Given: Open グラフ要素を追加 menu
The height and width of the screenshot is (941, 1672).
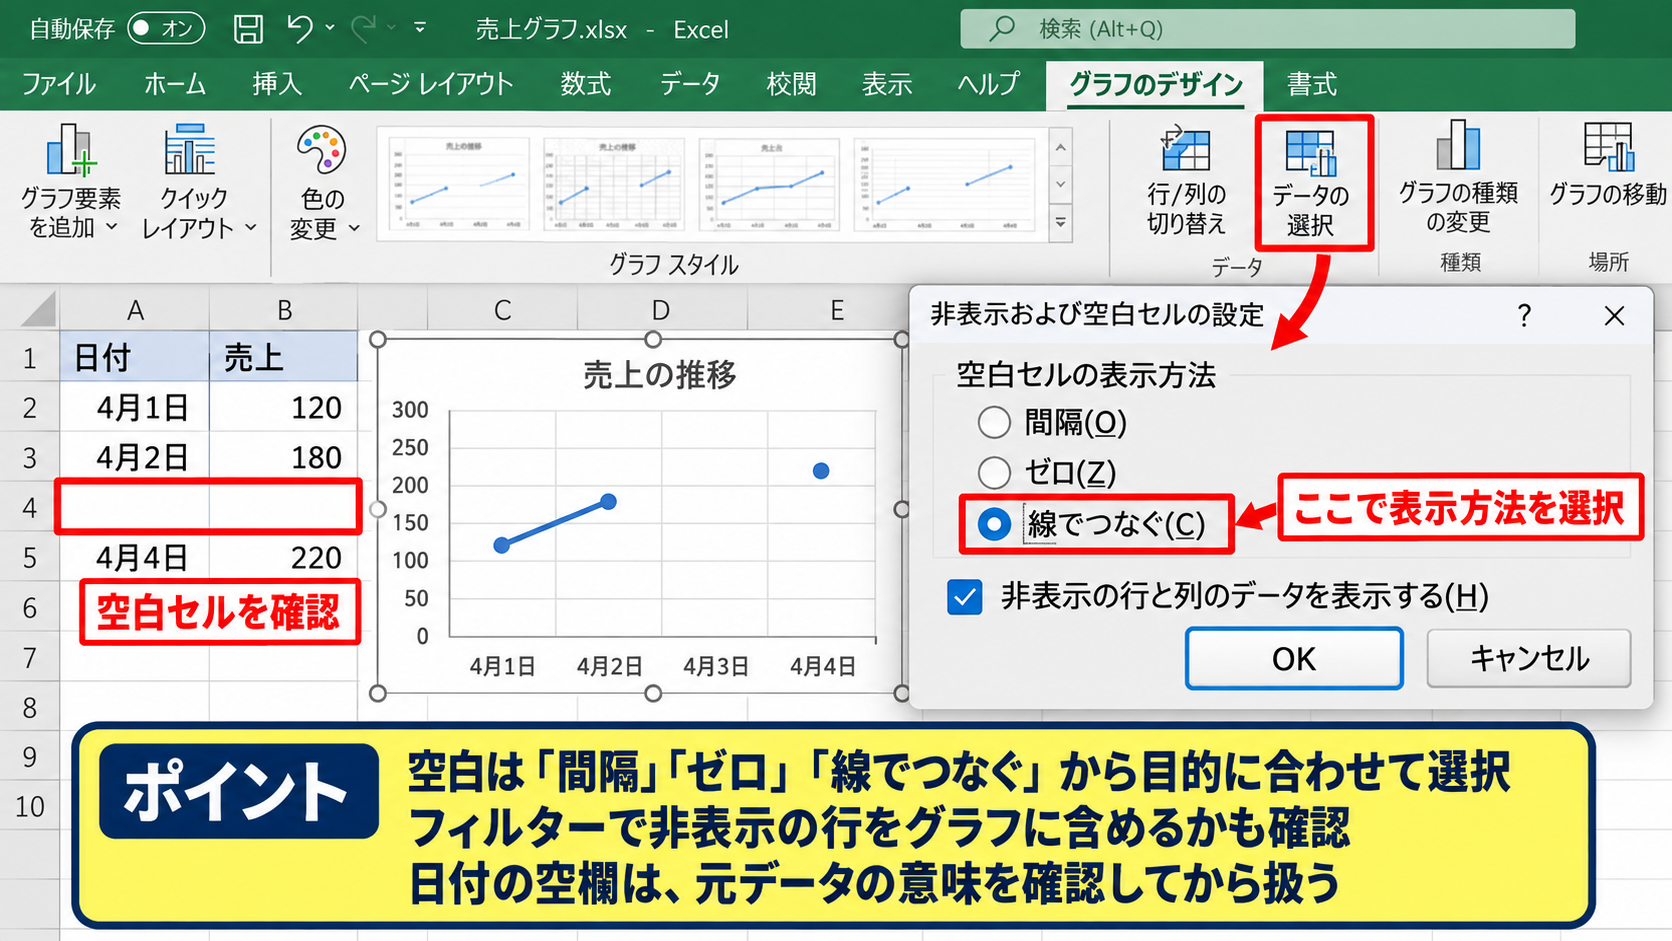Looking at the screenshot, I should 70,182.
